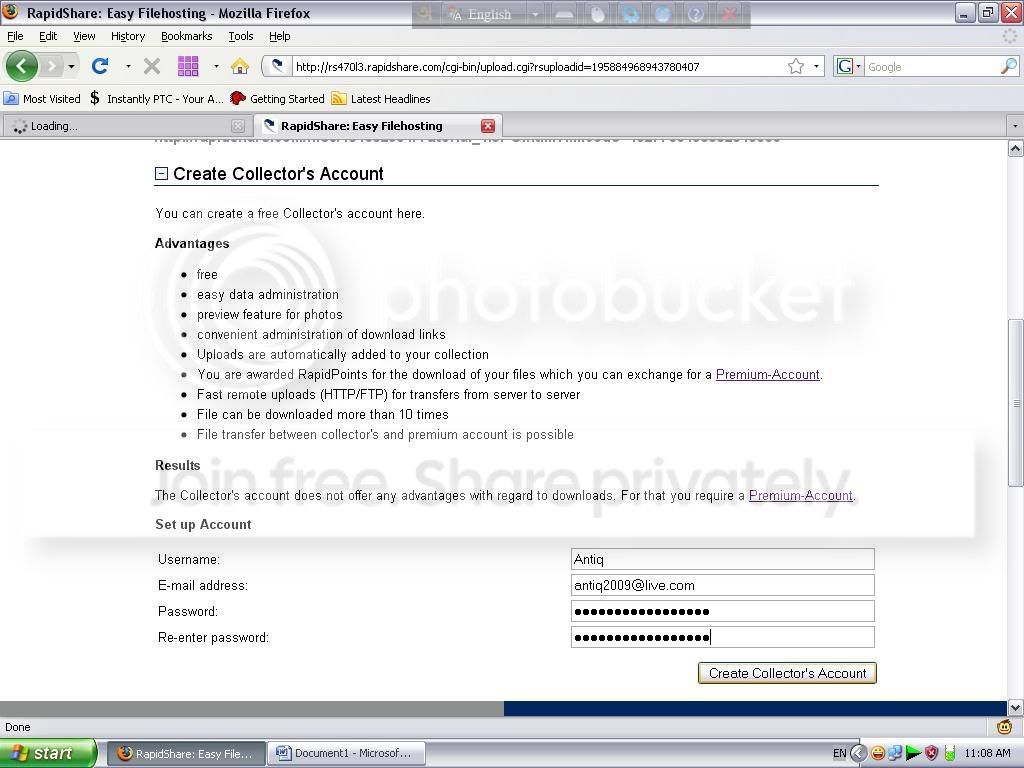Bookmark this page with the star icon
This screenshot has height=768, width=1024.
[795, 66]
